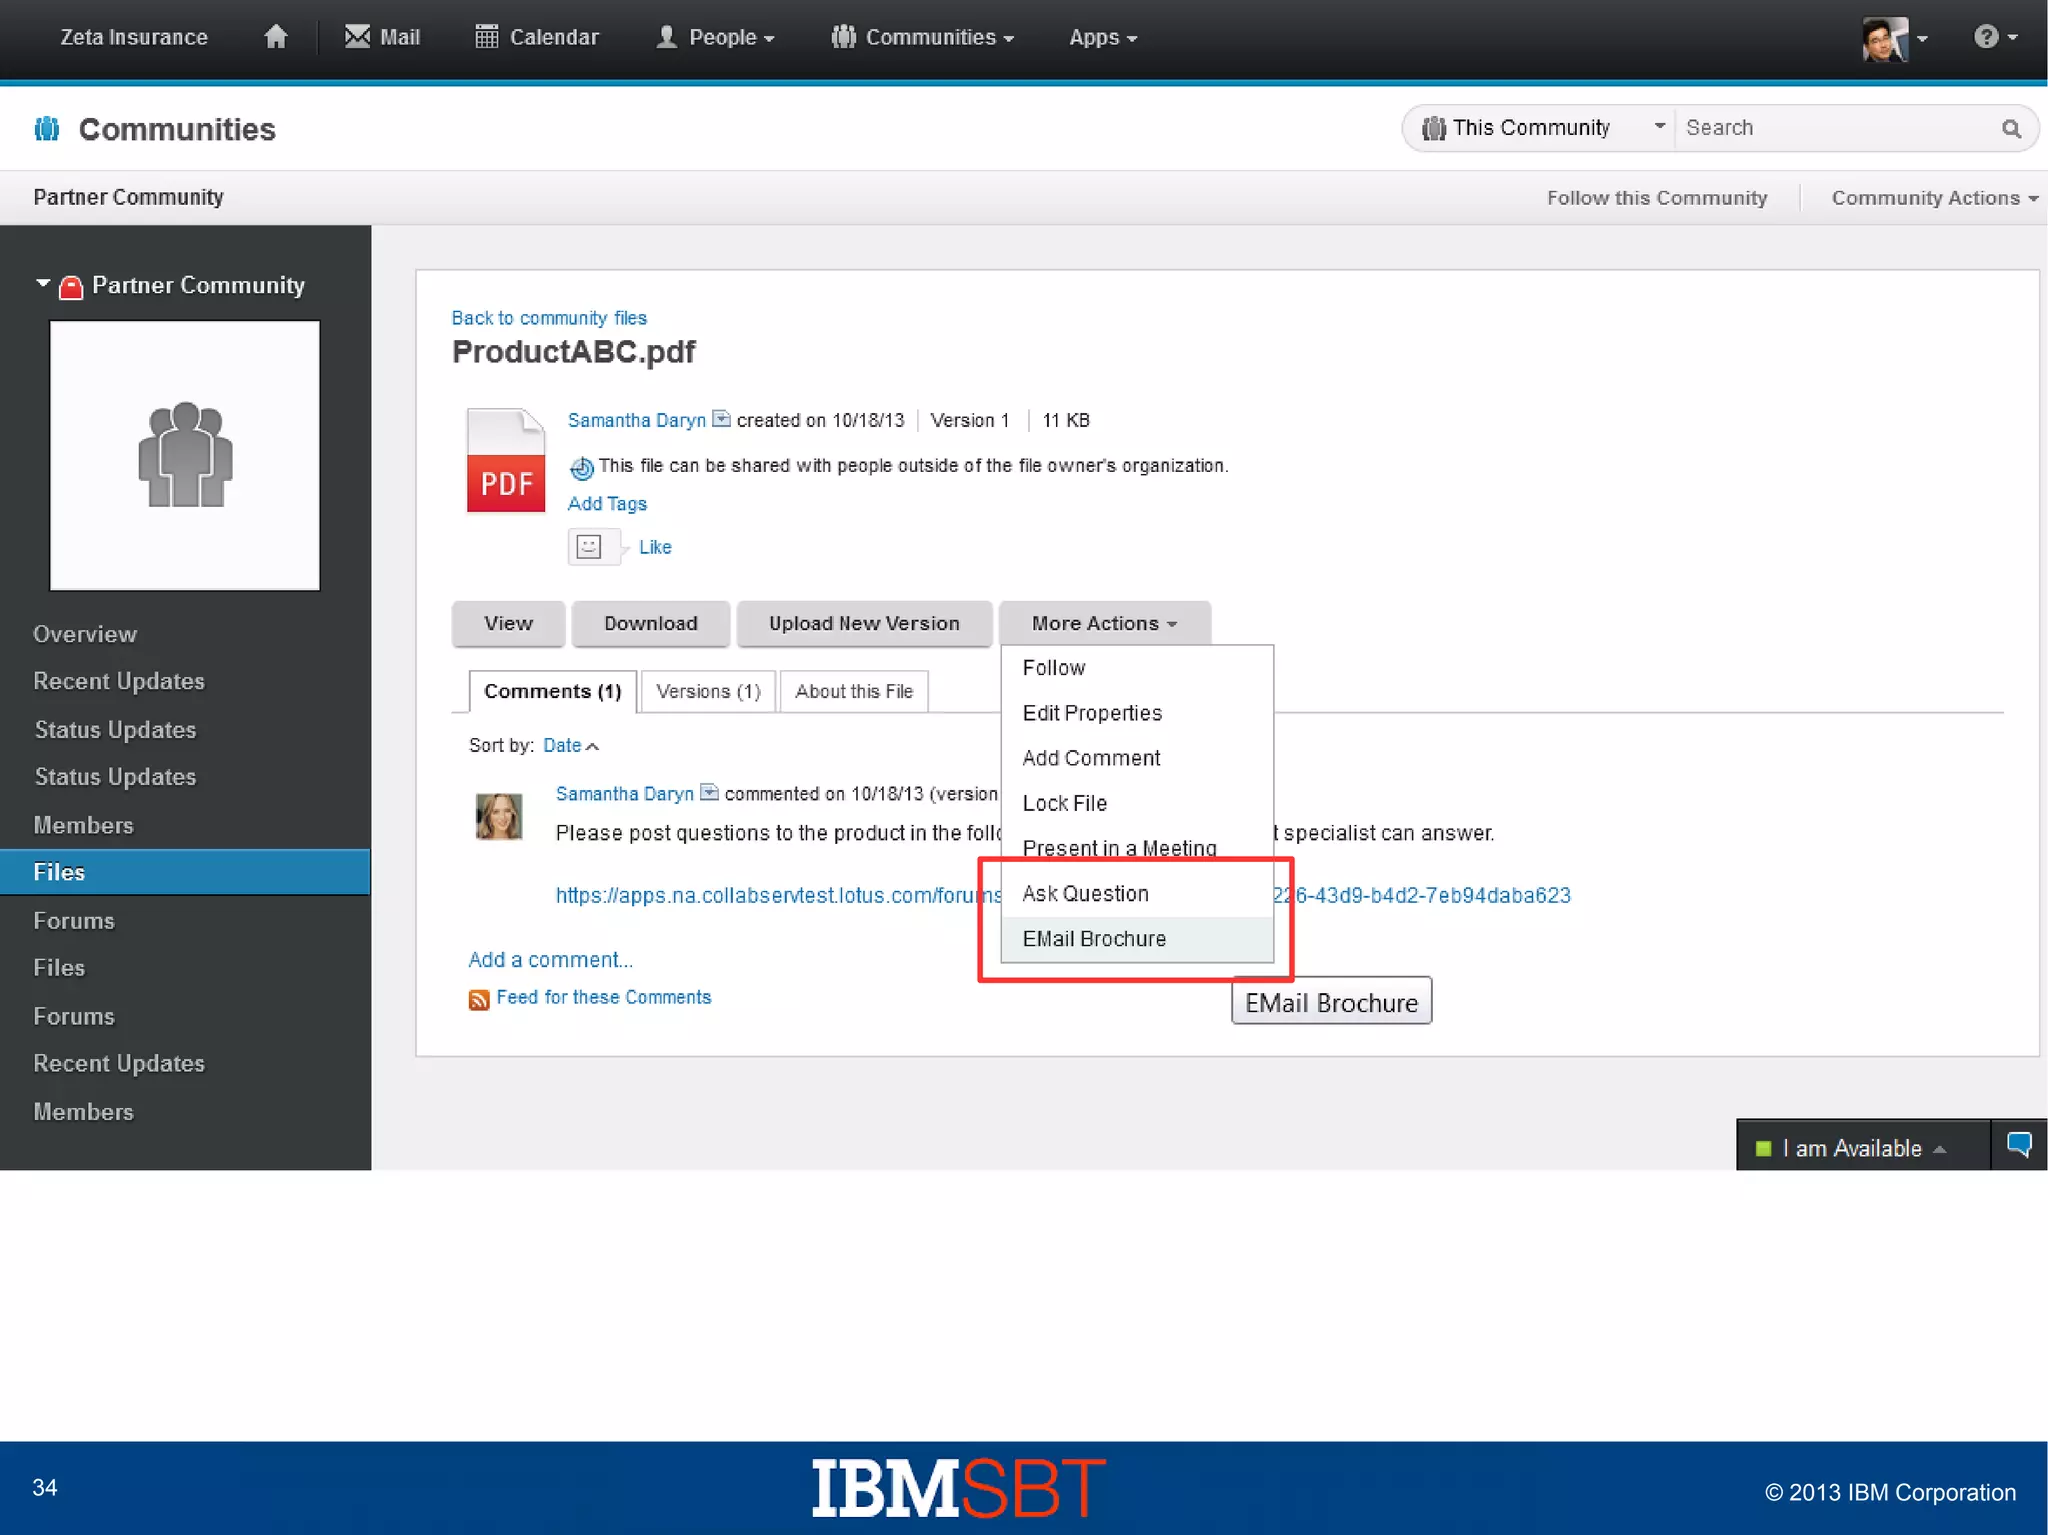Viewport: 2048px width, 1535px height.
Task: Click the Home icon in top navigation
Action: (275, 37)
